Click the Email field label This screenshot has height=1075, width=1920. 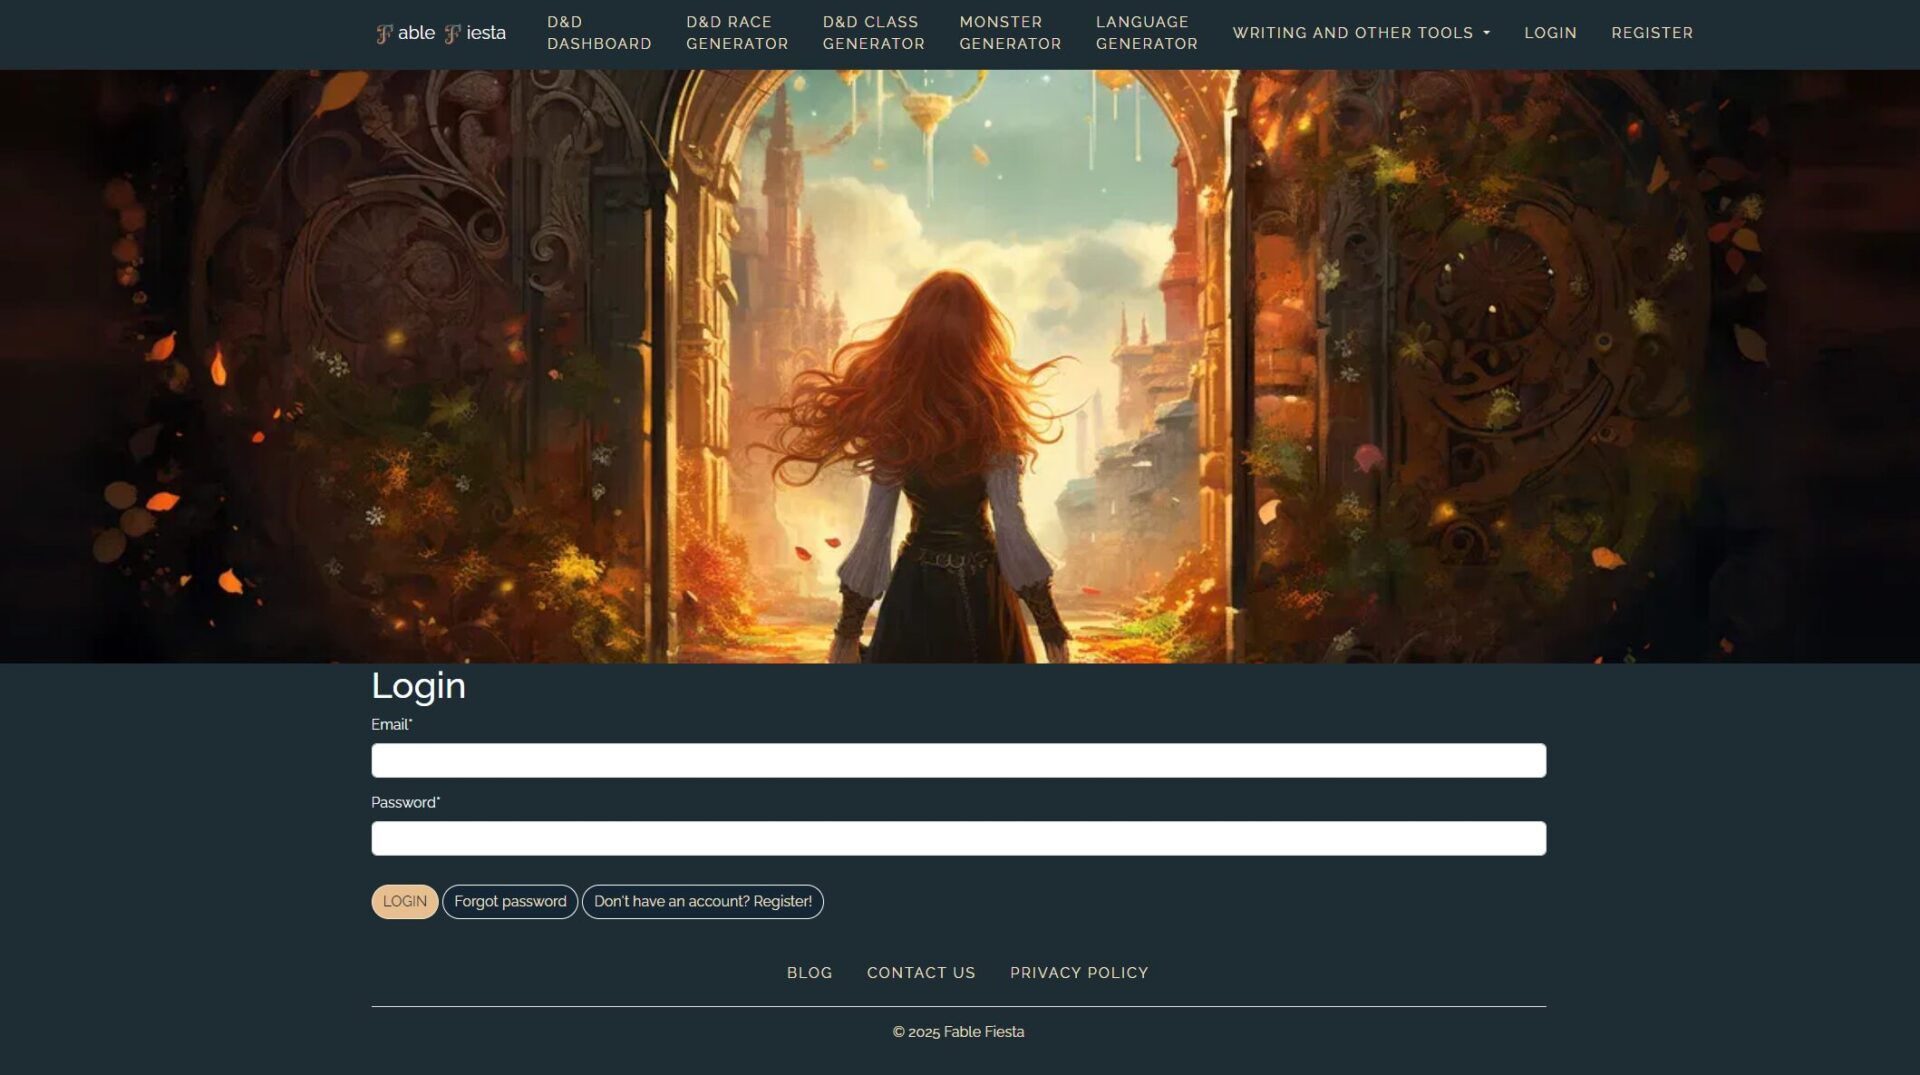coord(391,724)
